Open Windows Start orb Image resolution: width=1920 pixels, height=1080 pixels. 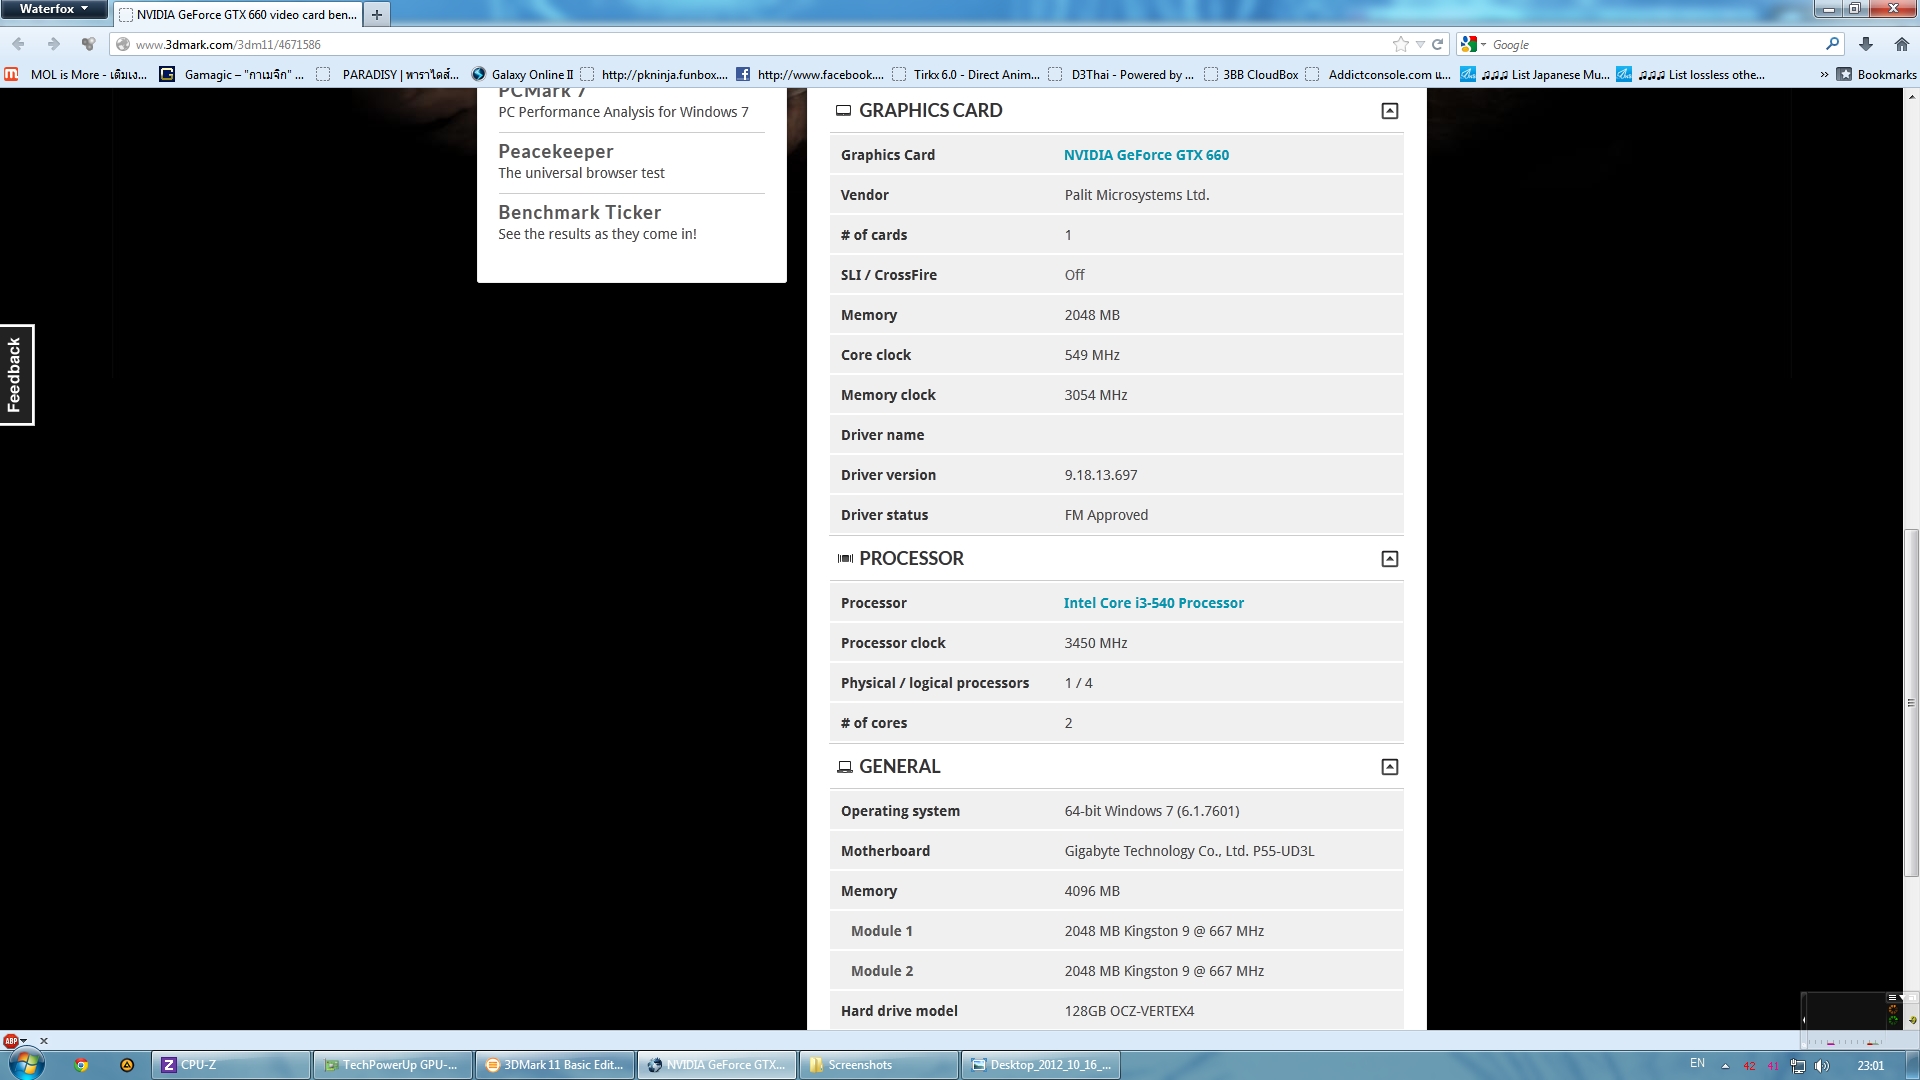point(27,1064)
